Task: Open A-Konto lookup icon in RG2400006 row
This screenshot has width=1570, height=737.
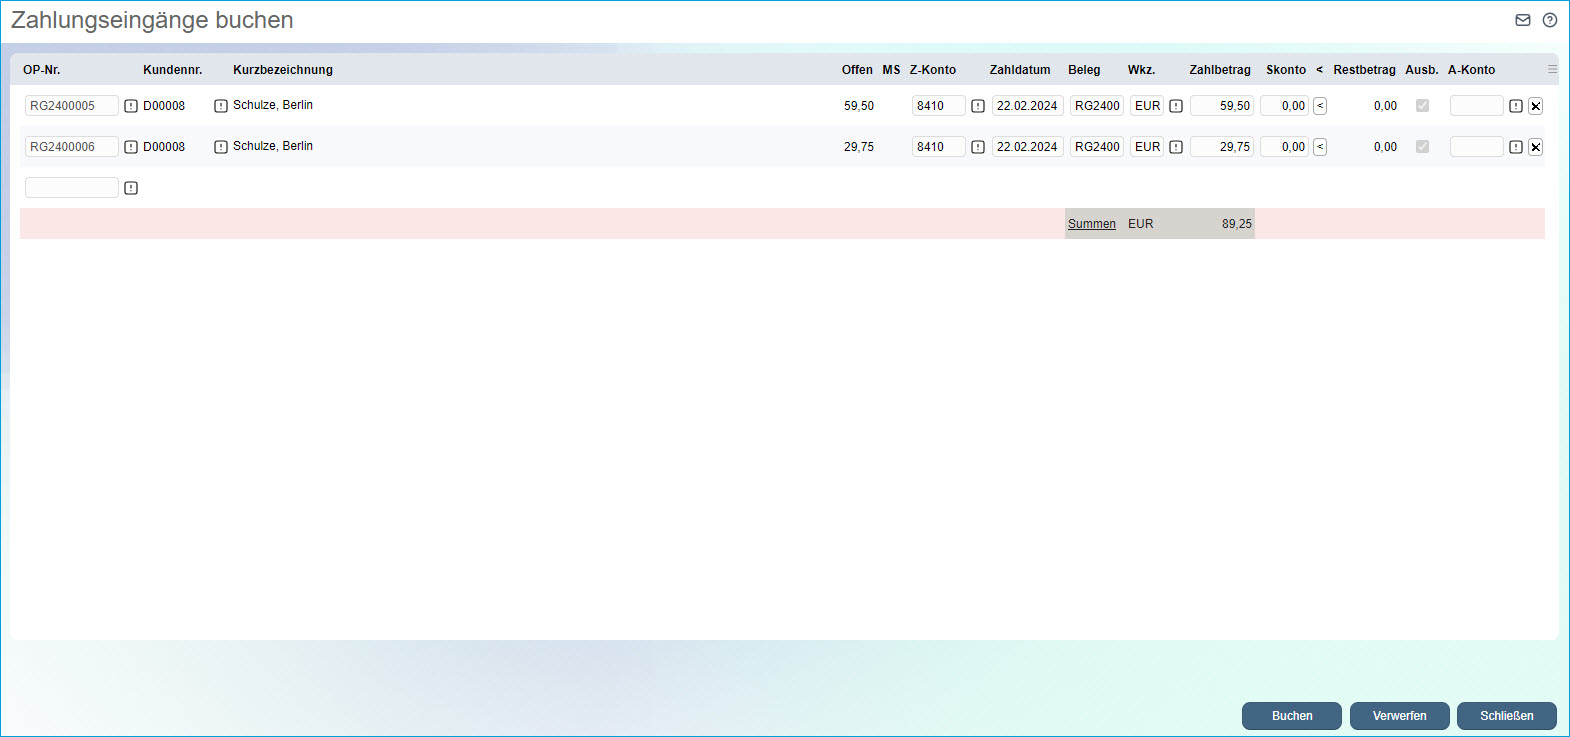Action: [x=1516, y=147]
